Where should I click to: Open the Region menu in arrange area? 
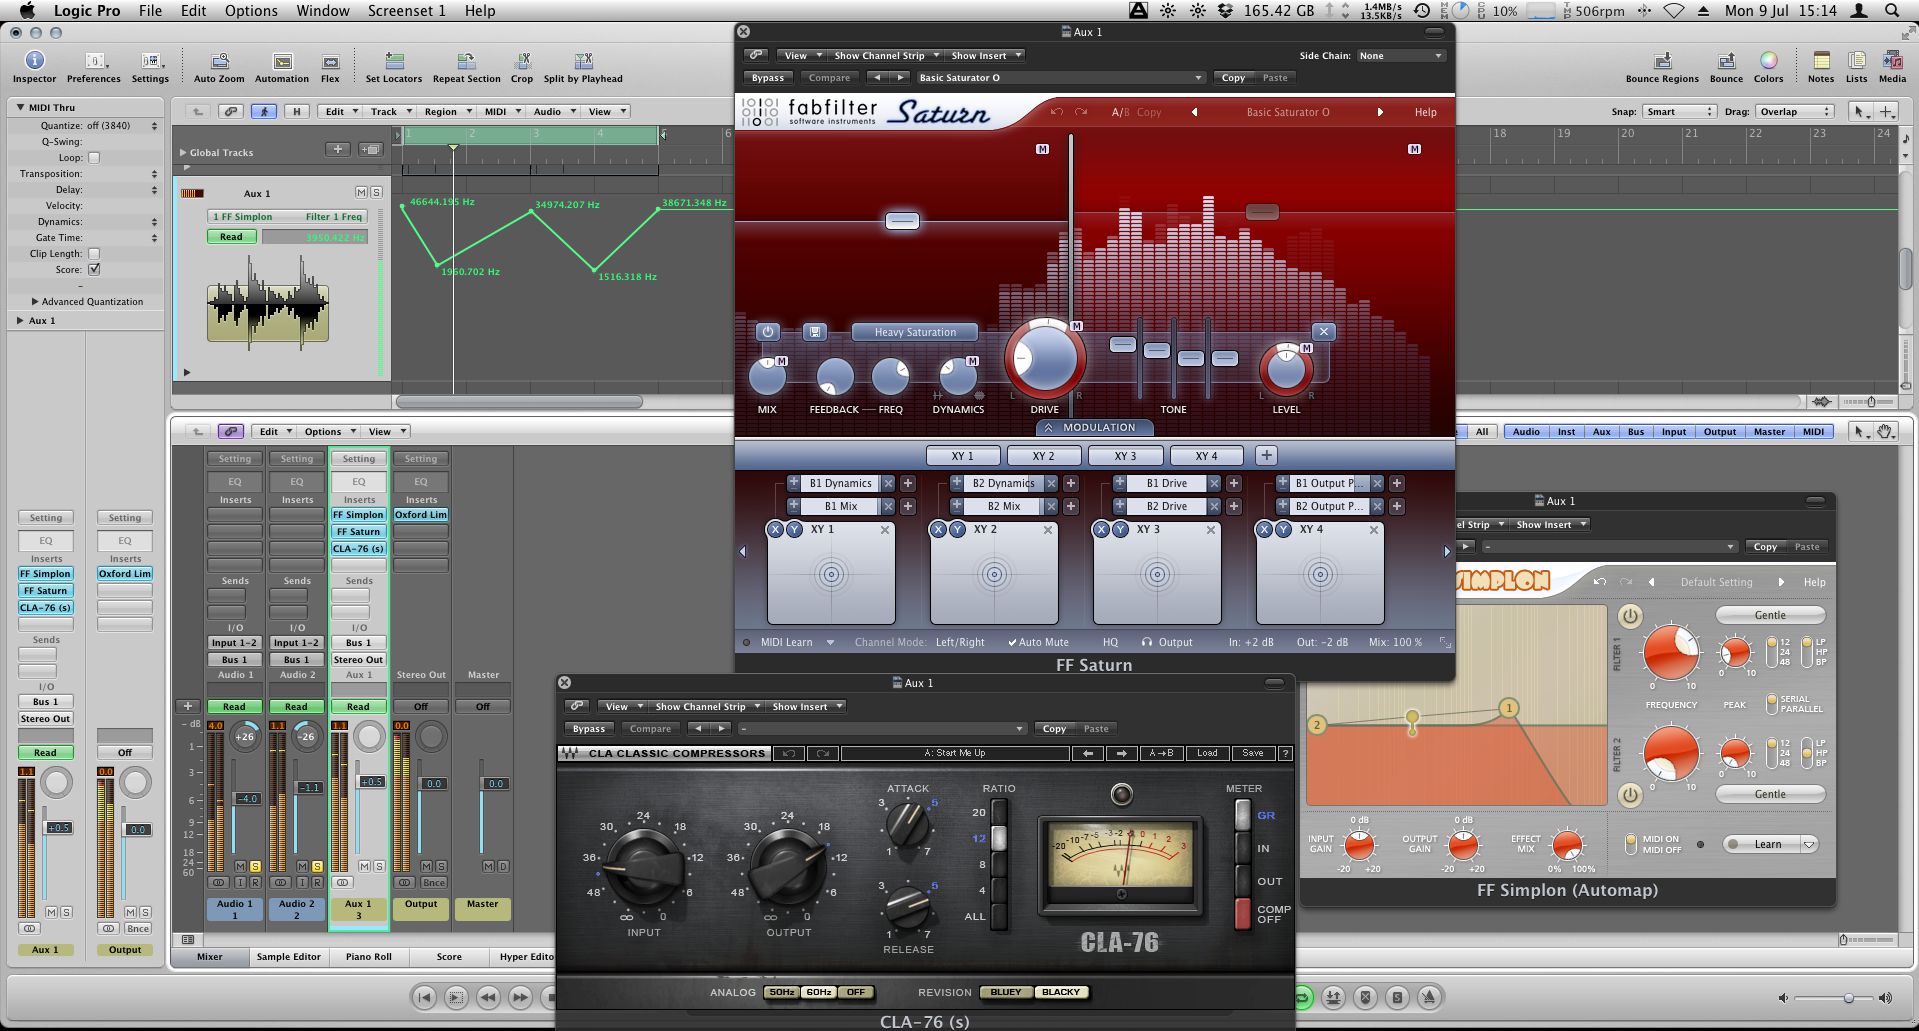pyautogui.click(x=446, y=111)
